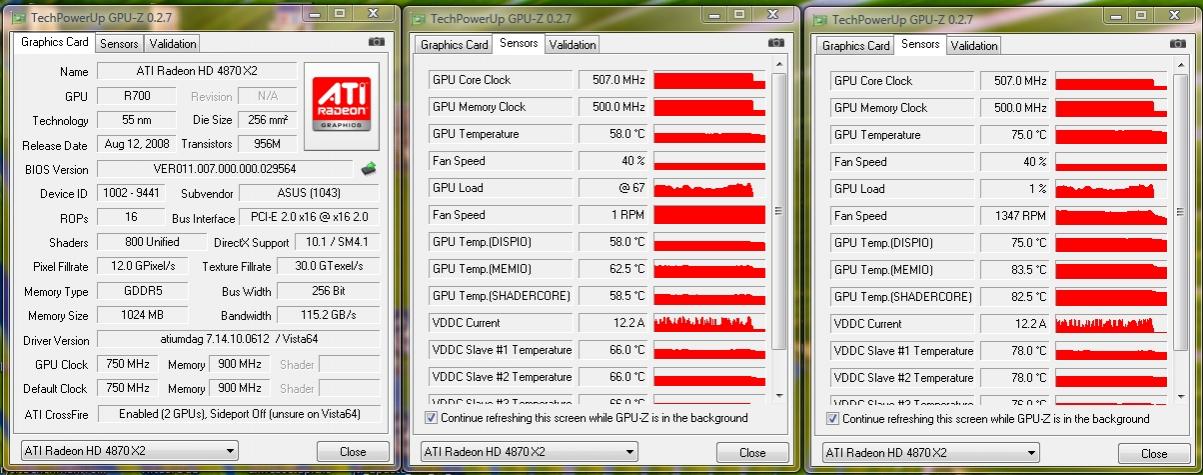
Task: Open the GPU selection dropdown in the right window
Action: [931, 453]
